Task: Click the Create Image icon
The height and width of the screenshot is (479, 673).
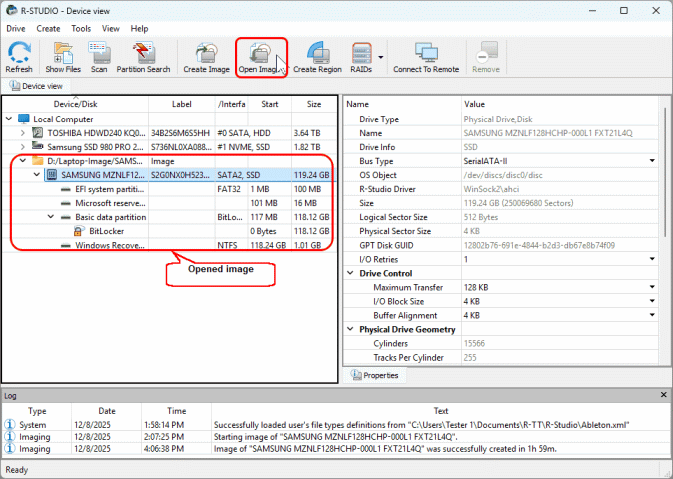Action: click(x=207, y=57)
